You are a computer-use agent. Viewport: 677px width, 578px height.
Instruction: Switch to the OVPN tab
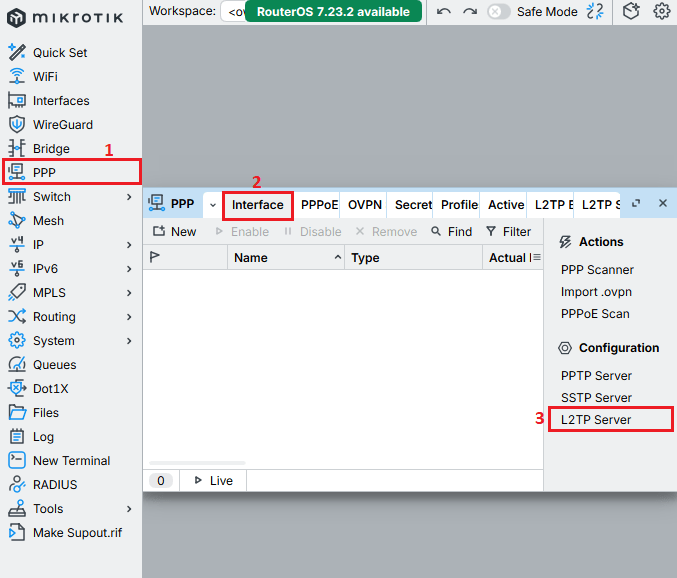tap(365, 205)
